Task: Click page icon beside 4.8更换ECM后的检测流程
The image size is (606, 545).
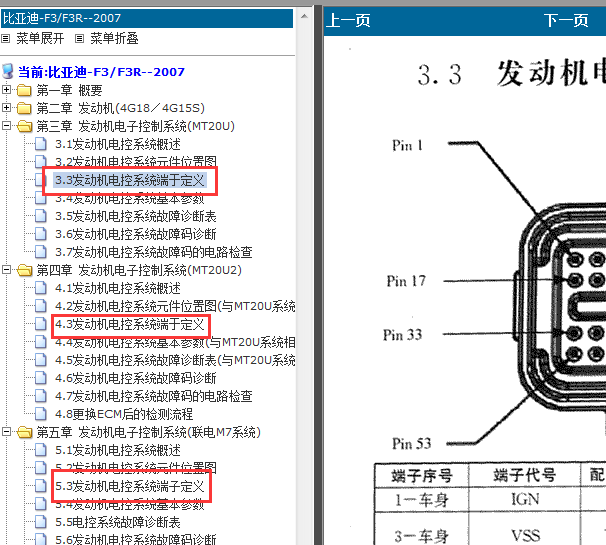Action: (41, 414)
